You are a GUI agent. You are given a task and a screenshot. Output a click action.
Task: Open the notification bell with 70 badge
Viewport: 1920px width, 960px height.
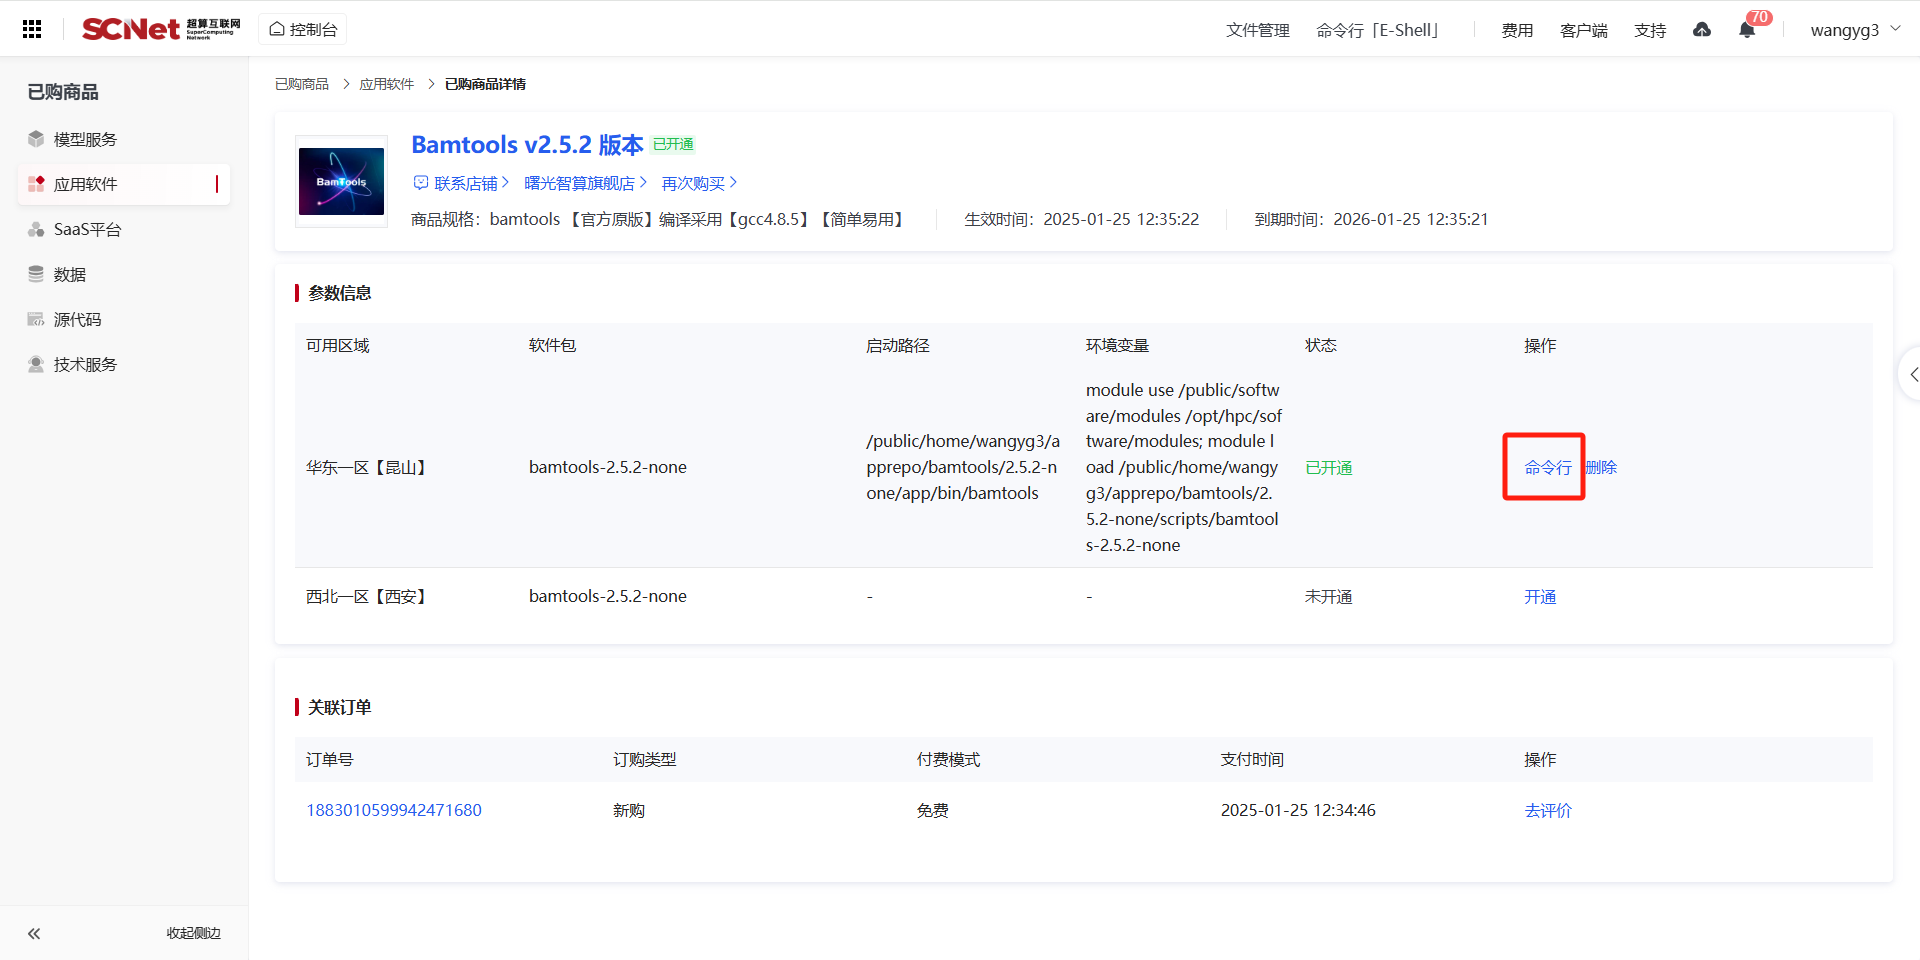1747,30
